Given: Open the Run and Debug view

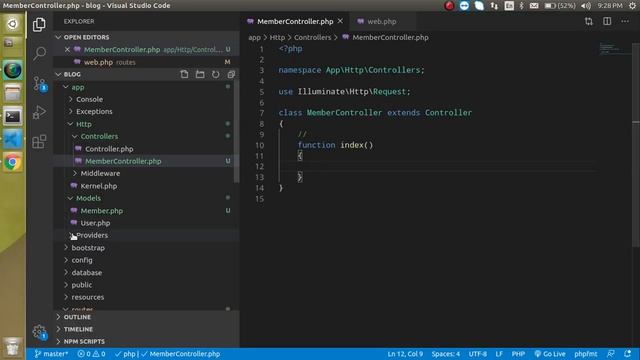Looking at the screenshot, I should click(x=39, y=112).
